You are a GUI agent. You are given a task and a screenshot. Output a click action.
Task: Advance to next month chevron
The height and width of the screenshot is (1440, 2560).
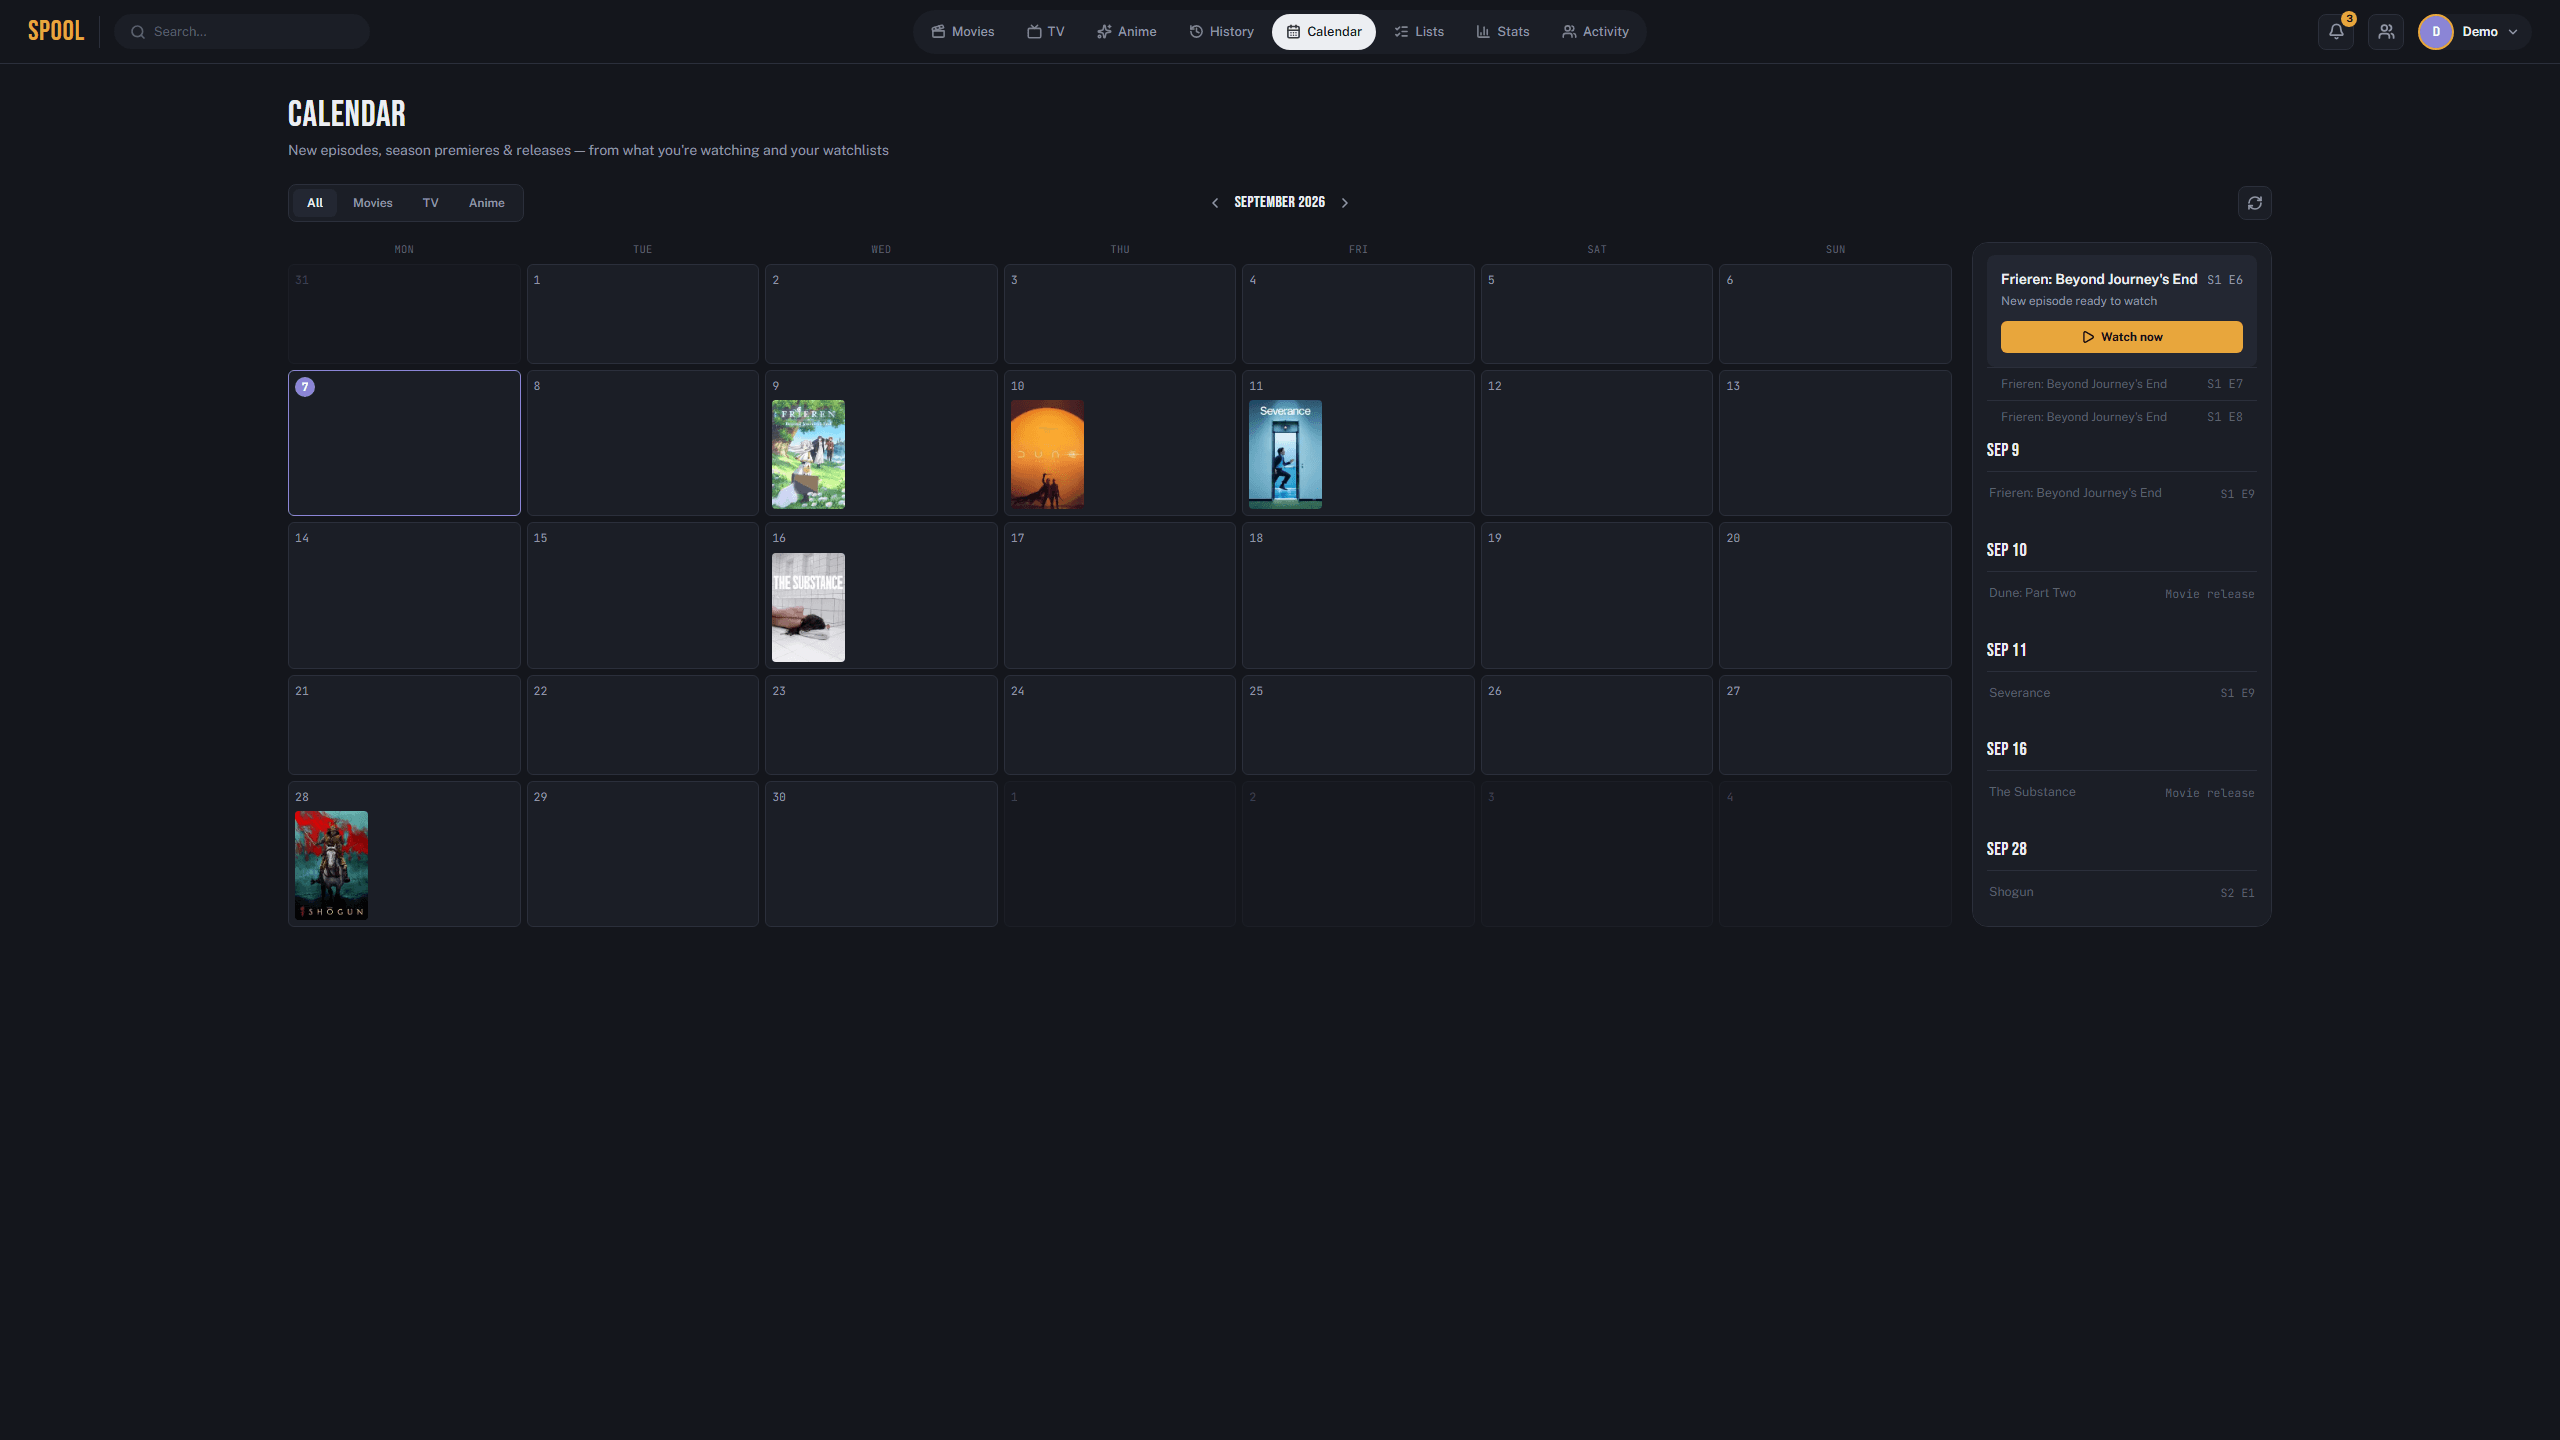(1345, 203)
